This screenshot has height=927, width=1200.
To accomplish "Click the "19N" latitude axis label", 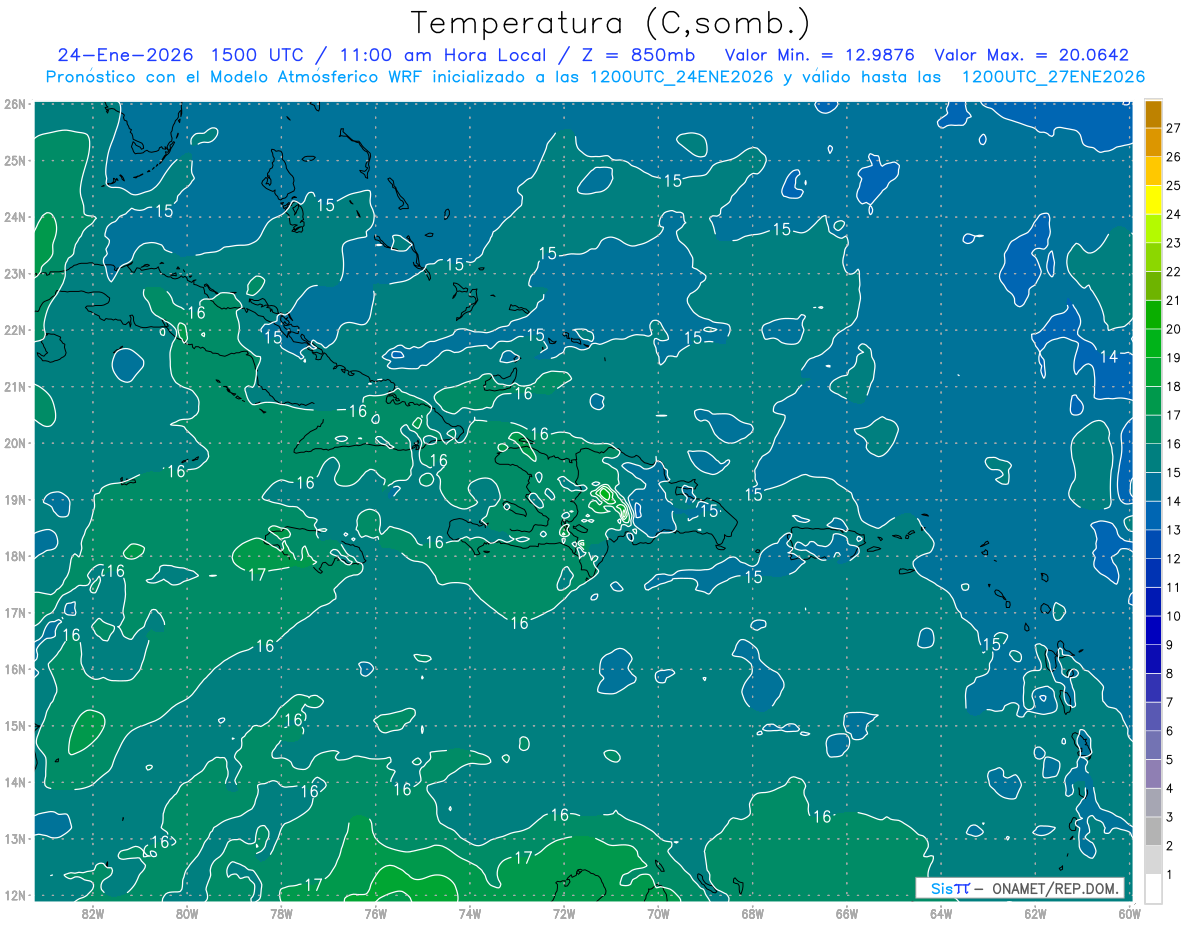I will click(14, 499).
